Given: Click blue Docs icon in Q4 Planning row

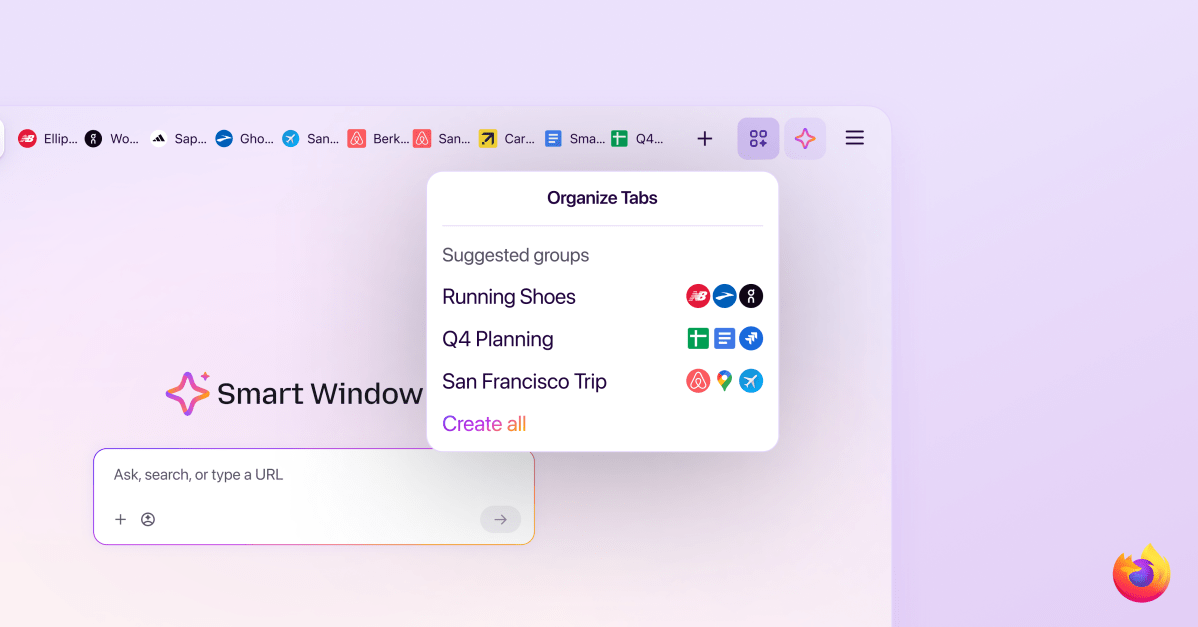Looking at the screenshot, I should [724, 338].
